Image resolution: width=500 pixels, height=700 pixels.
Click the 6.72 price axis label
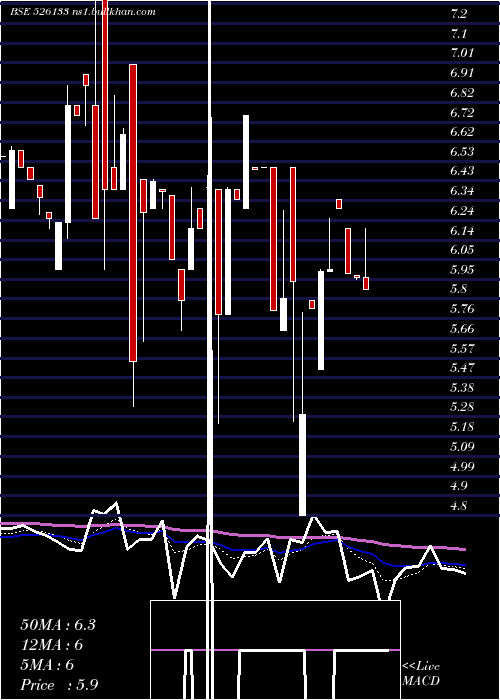pyautogui.click(x=462, y=112)
